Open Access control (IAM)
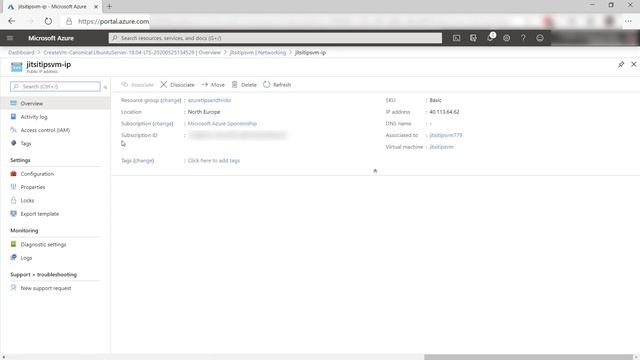Screen dimensions: 640x360 tap(45, 130)
